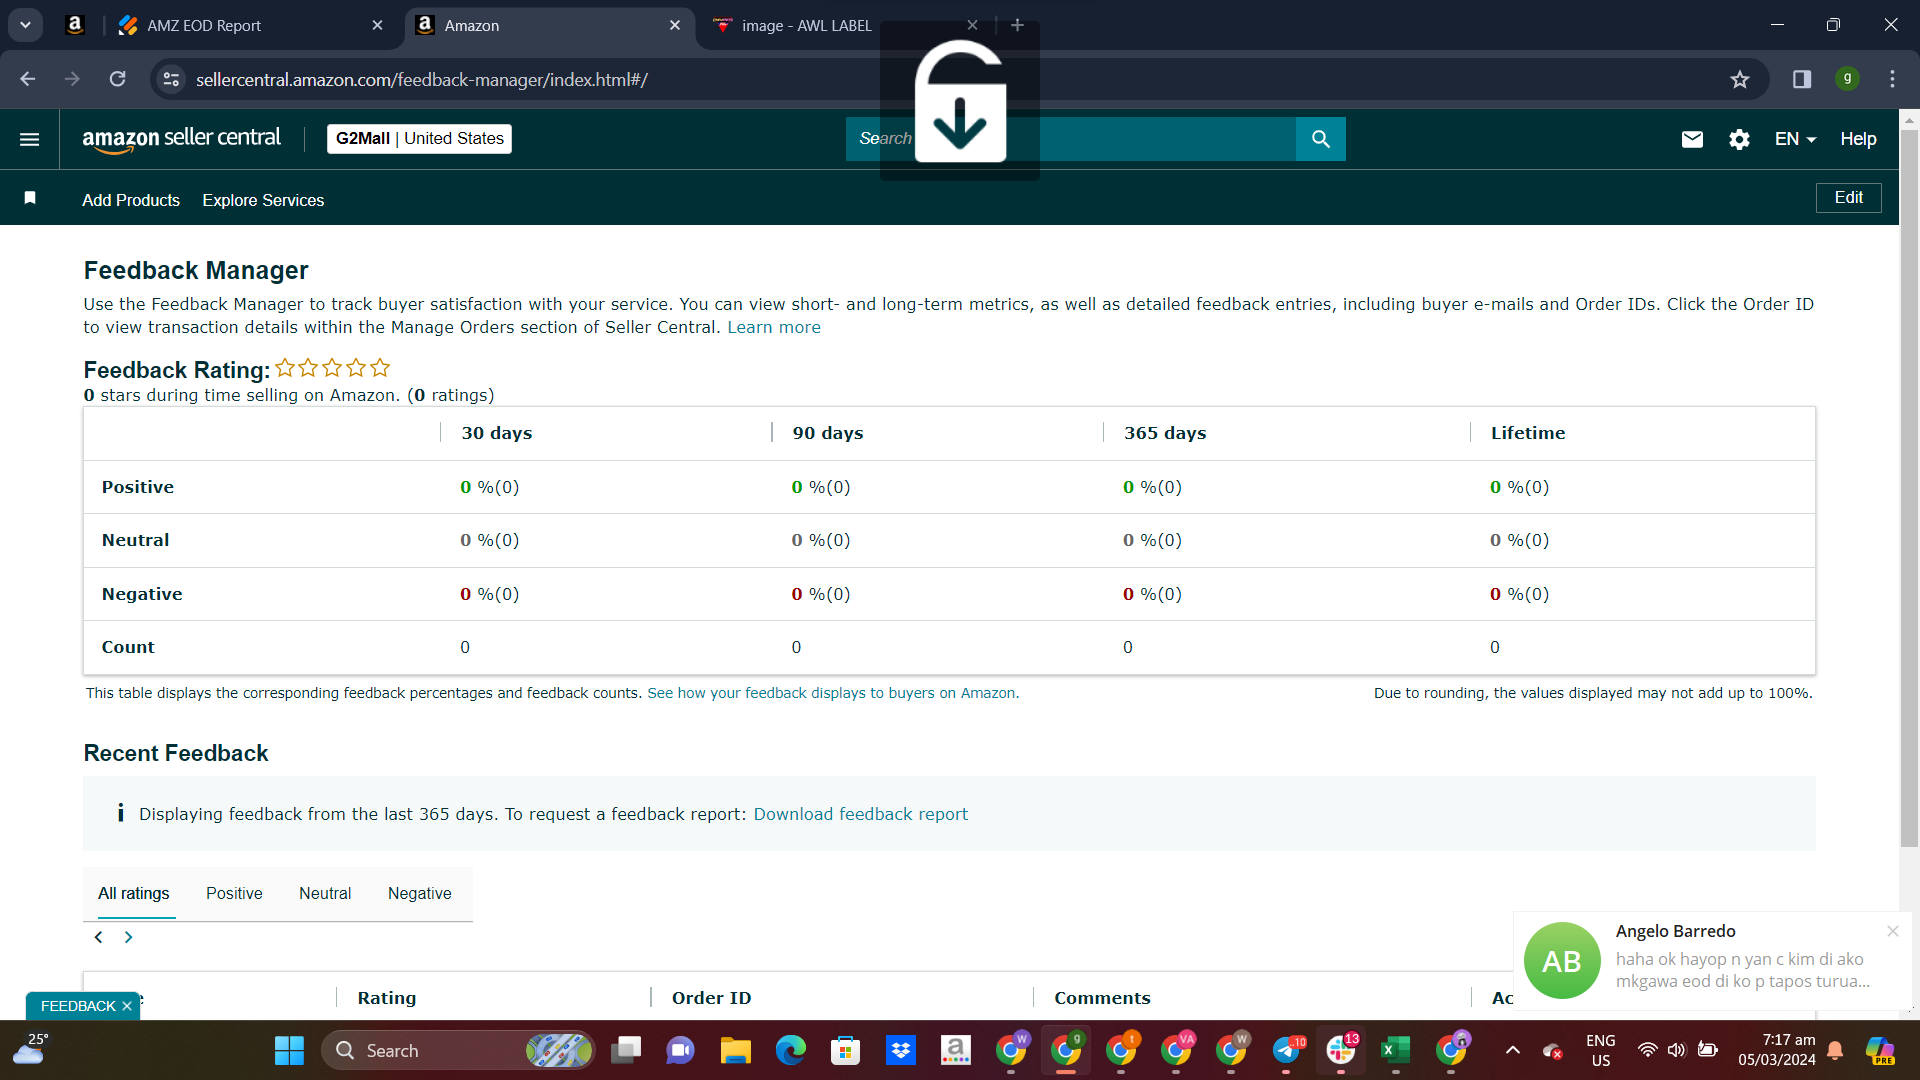Close the Amazon browser tab
This screenshot has width=1920, height=1080.
click(x=675, y=25)
